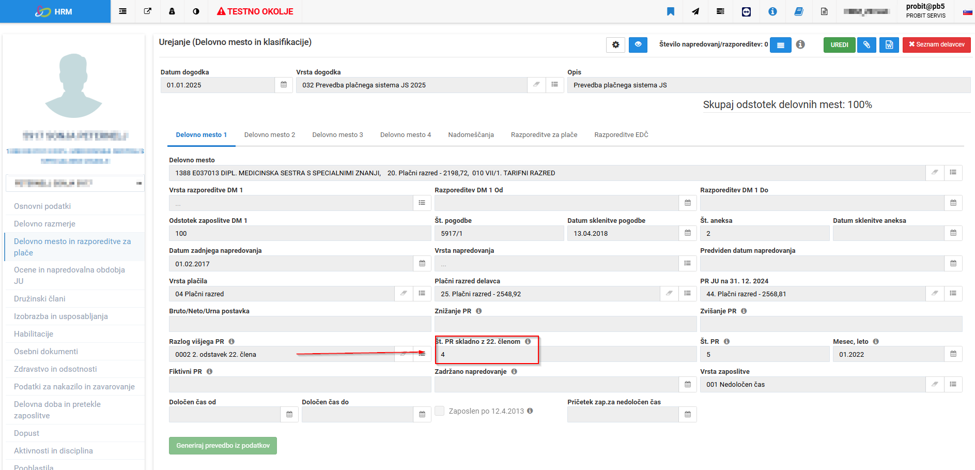975x470 pixels.
Task: Open PR JU na 31. 12. 2024 lookup list
Action: point(954,293)
